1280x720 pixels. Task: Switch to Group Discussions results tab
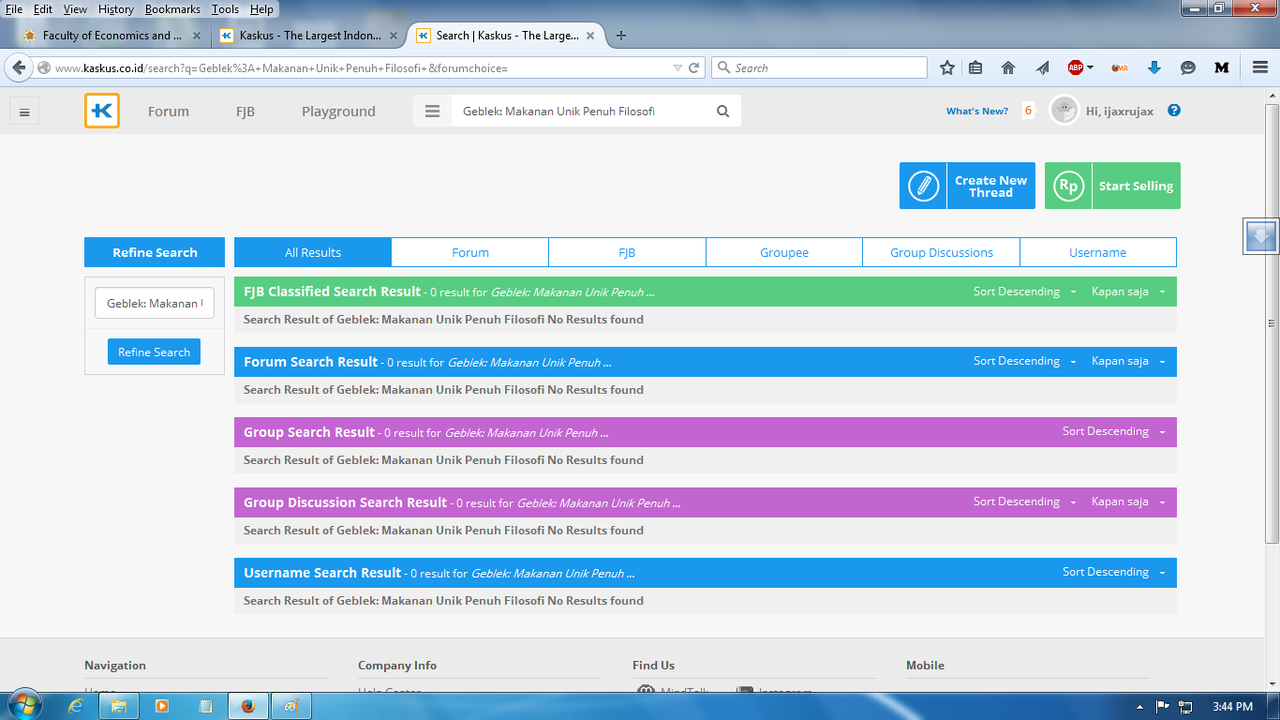tap(941, 252)
